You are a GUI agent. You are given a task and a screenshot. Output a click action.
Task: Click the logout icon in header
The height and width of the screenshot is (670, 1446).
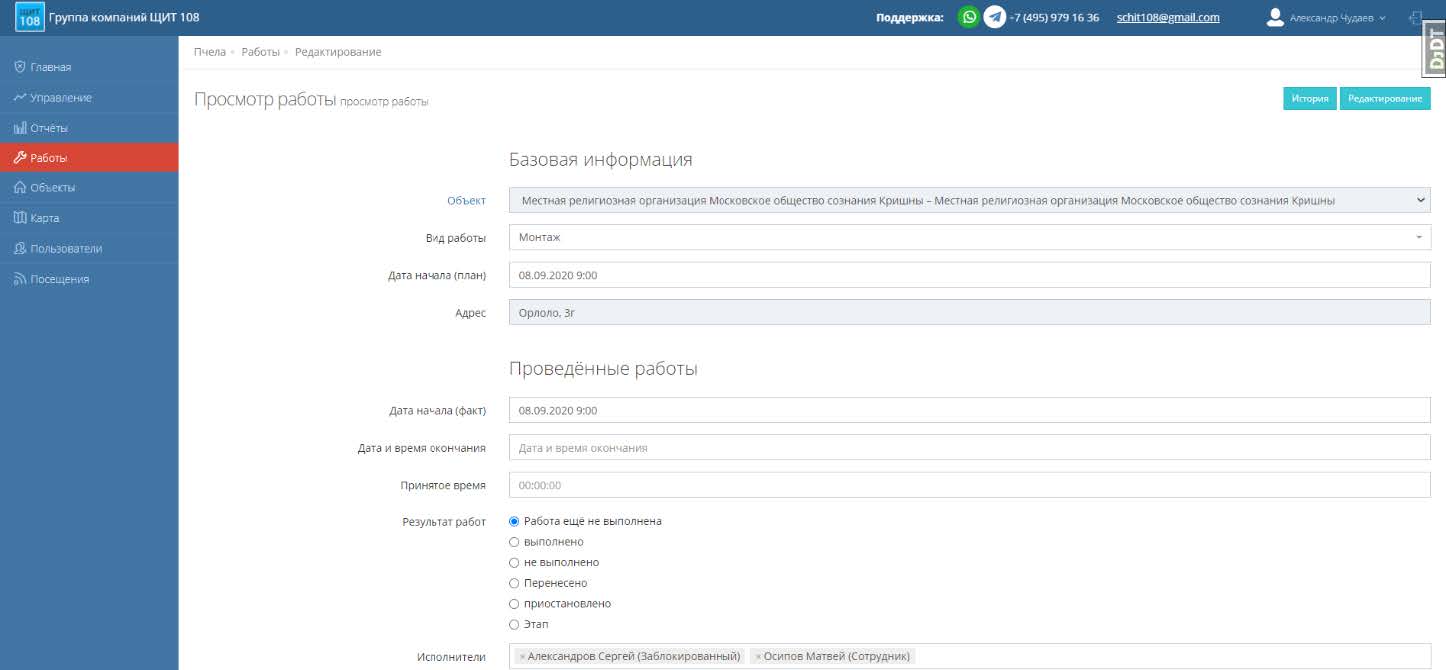[1415, 18]
